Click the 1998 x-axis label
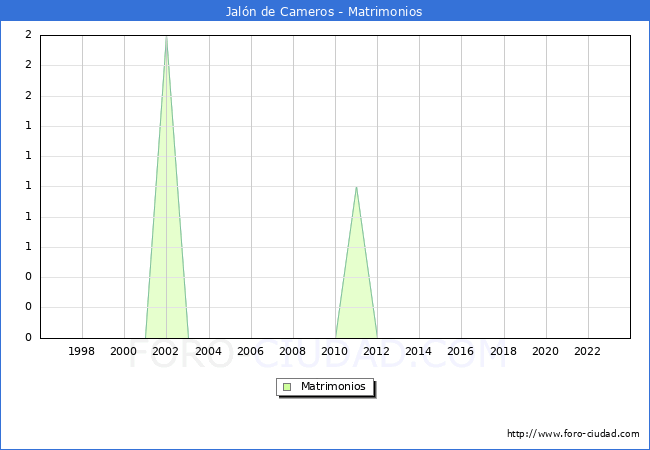The width and height of the screenshot is (650, 450). pyautogui.click(x=81, y=351)
